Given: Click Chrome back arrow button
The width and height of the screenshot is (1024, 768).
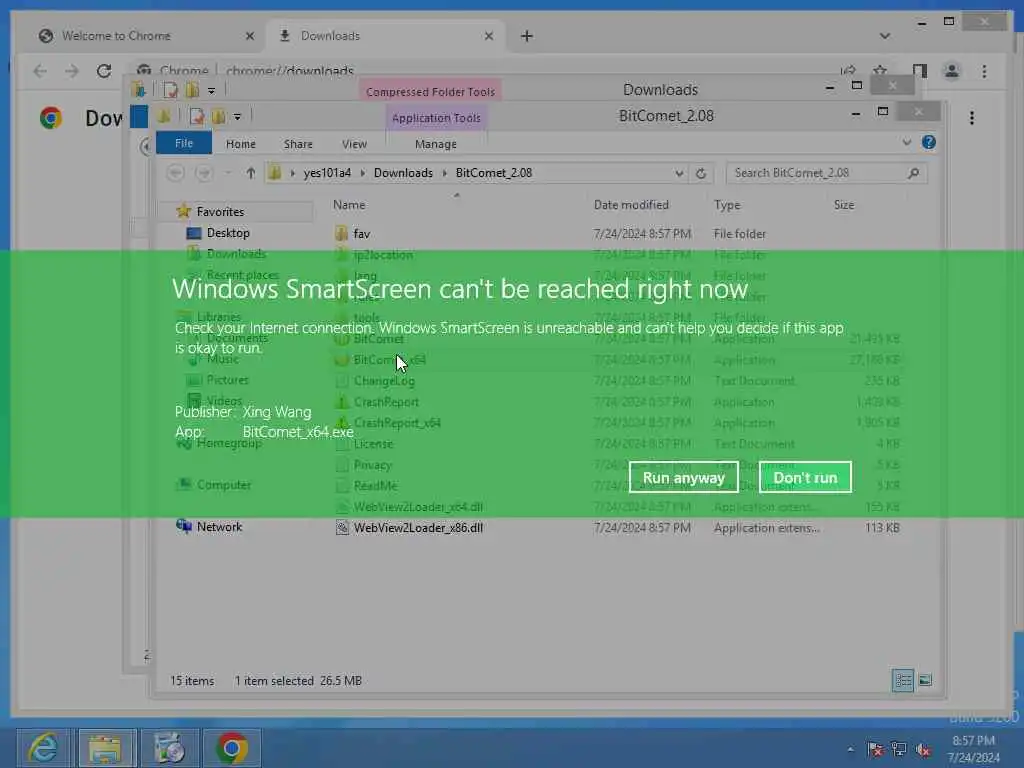Looking at the screenshot, I should pos(40,71).
